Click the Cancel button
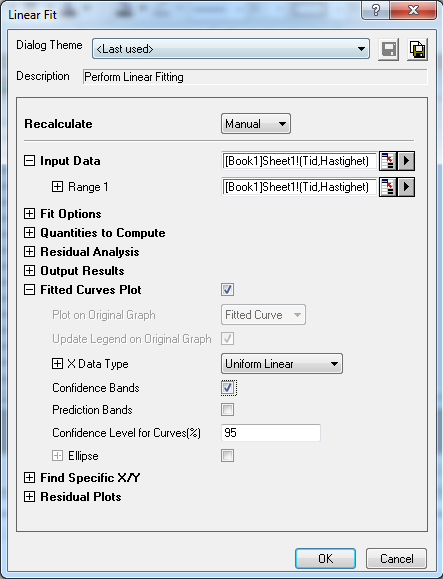 (x=396, y=558)
